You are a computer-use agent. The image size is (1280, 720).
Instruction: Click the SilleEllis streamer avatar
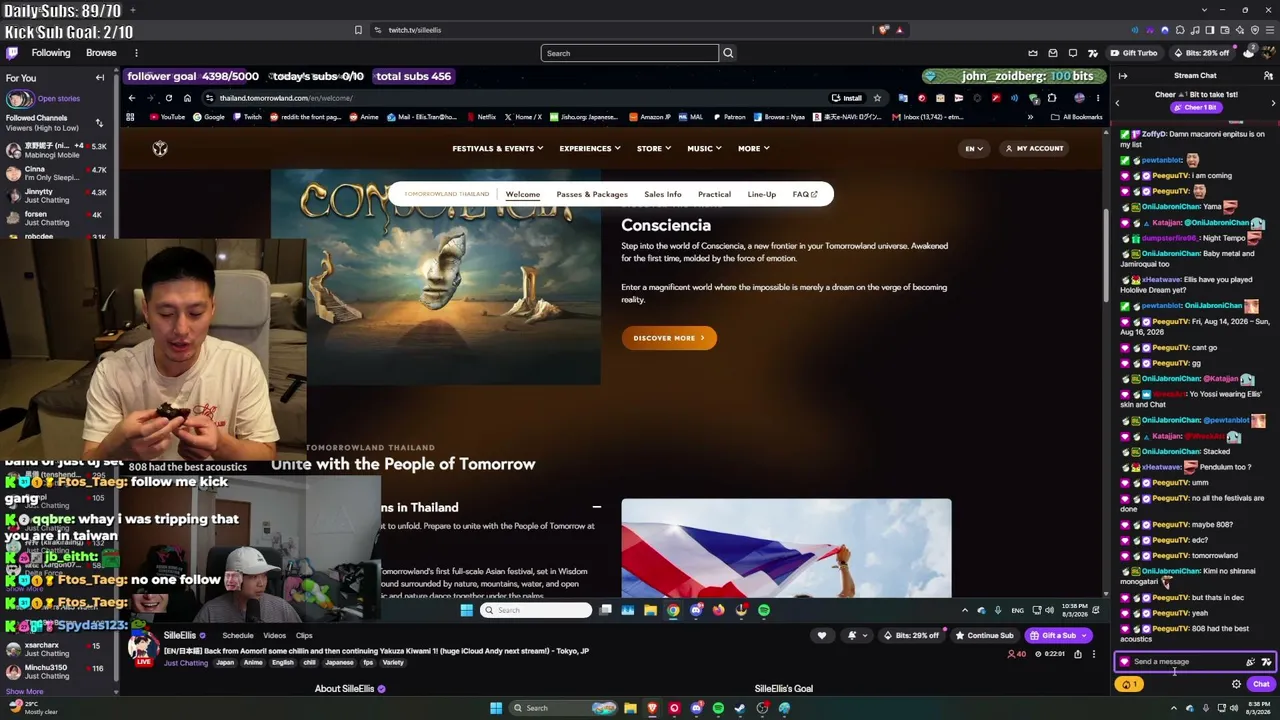click(x=143, y=647)
